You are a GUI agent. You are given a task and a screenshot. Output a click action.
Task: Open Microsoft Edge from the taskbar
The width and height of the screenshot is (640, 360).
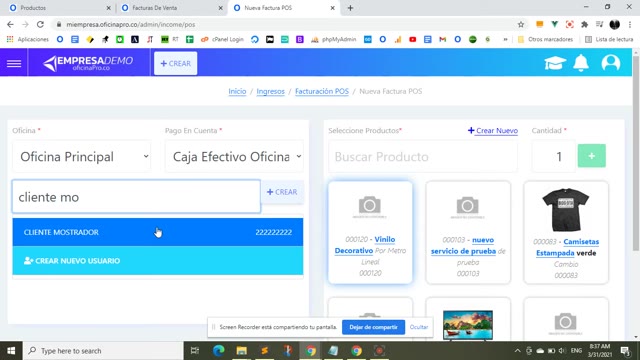tap(218, 351)
